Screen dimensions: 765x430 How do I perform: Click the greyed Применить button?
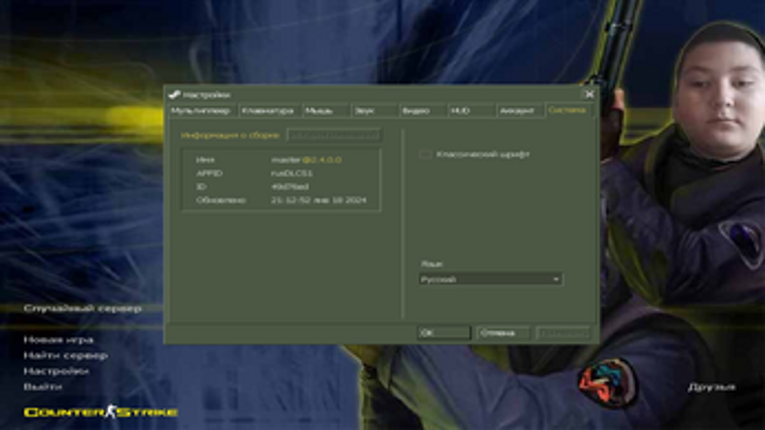[563, 333]
